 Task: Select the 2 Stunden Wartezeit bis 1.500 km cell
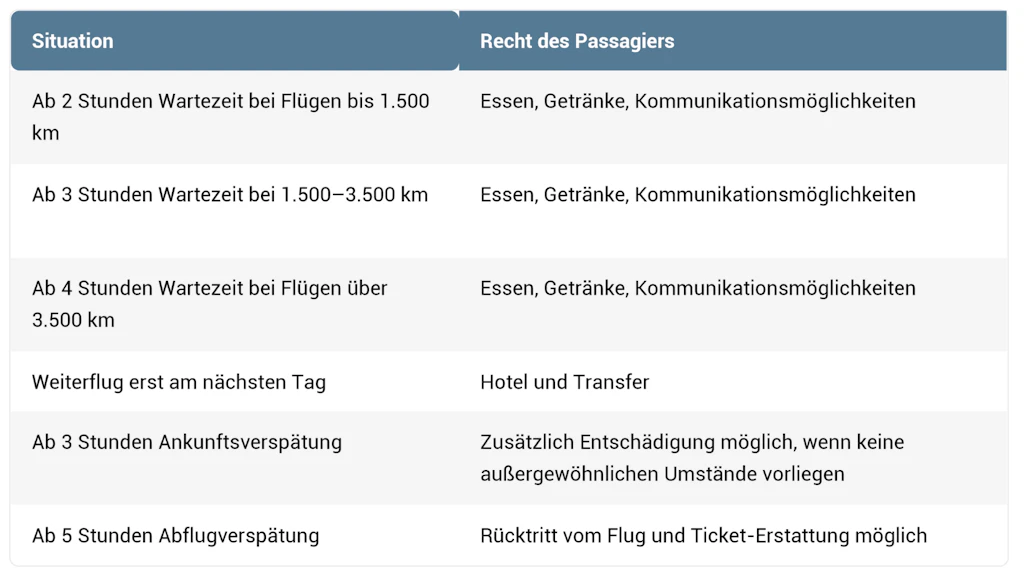[x=235, y=117]
